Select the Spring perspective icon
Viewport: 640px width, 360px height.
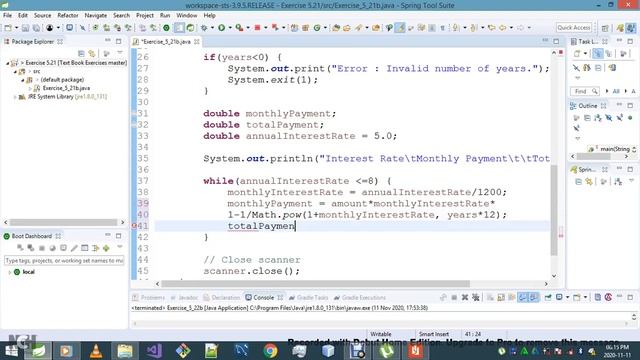pyautogui.click(x=620, y=28)
